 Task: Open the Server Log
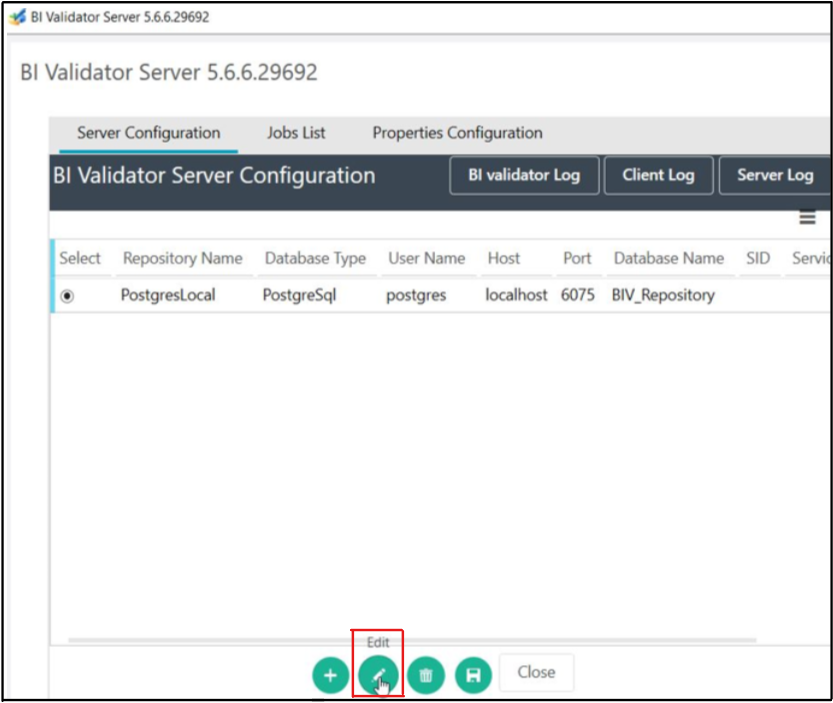click(774, 175)
